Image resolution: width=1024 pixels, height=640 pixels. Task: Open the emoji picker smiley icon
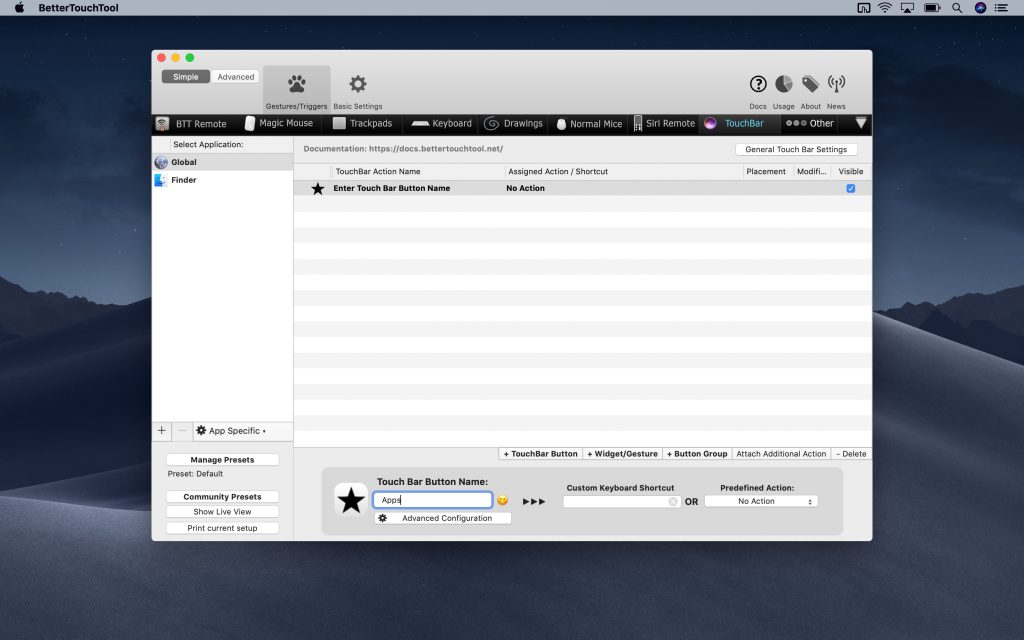click(502, 500)
